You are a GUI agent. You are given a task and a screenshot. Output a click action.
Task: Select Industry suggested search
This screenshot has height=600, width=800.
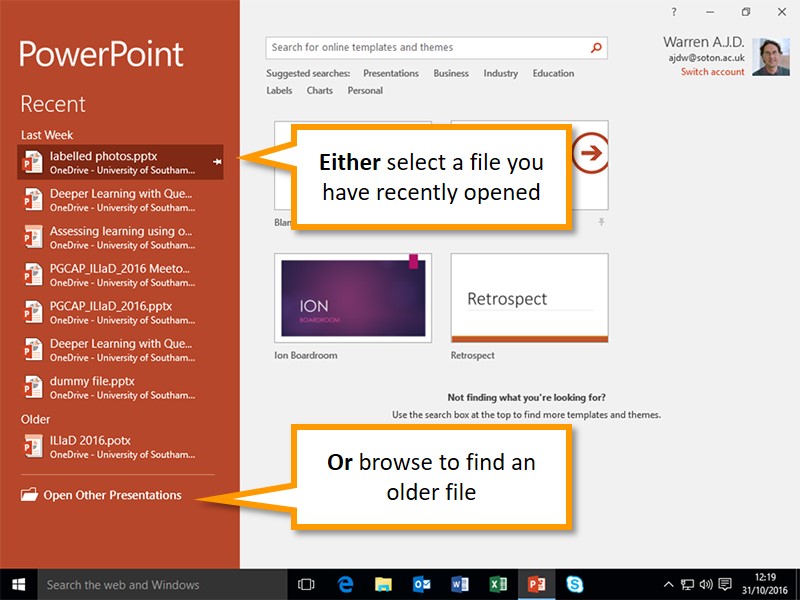coord(501,73)
